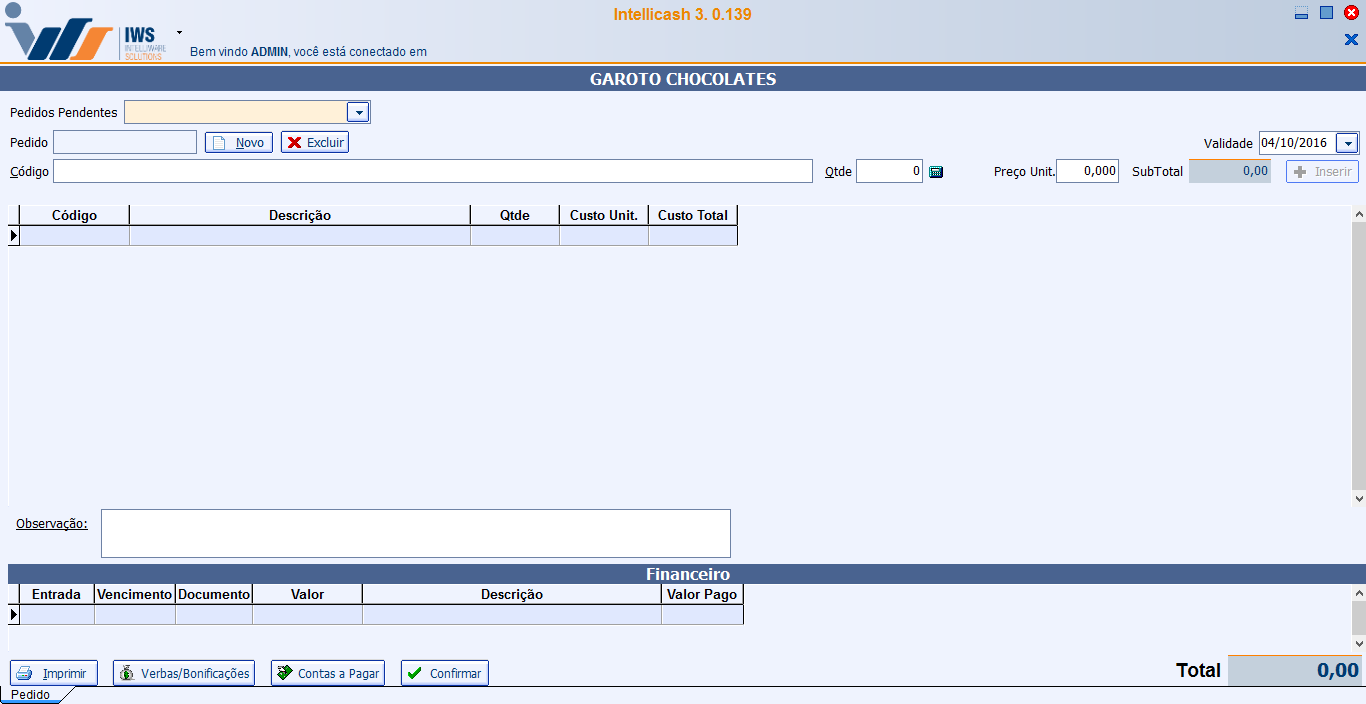The height and width of the screenshot is (704, 1366).
Task: Open the small arrow menu beside the IWS logo
Action: tap(179, 32)
